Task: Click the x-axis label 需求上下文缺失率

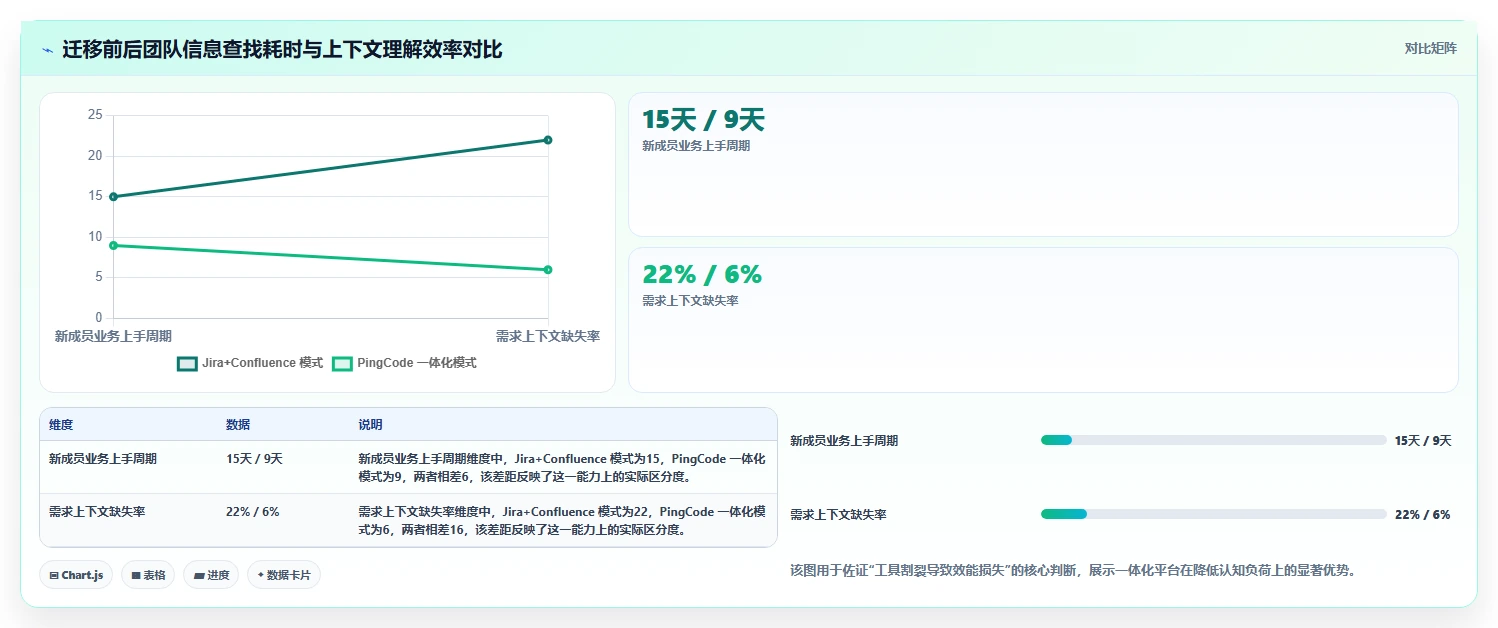Action: click(x=548, y=336)
